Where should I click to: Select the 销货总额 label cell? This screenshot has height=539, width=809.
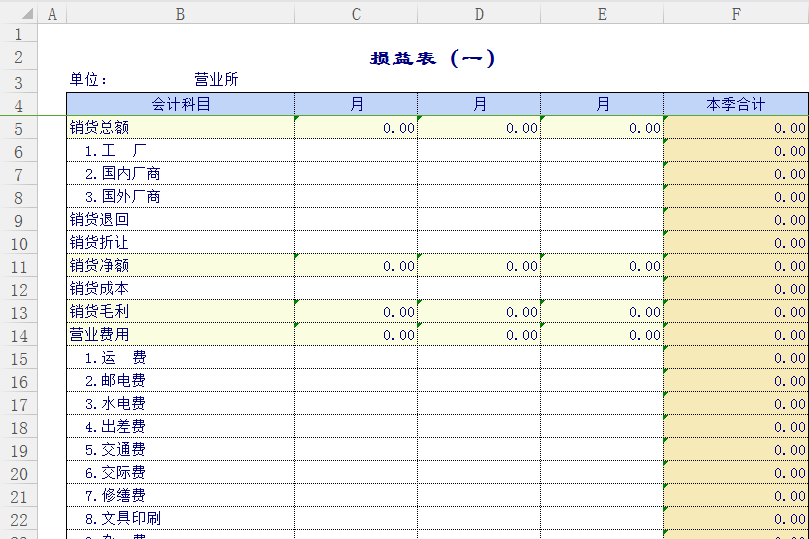pyautogui.click(x=180, y=128)
